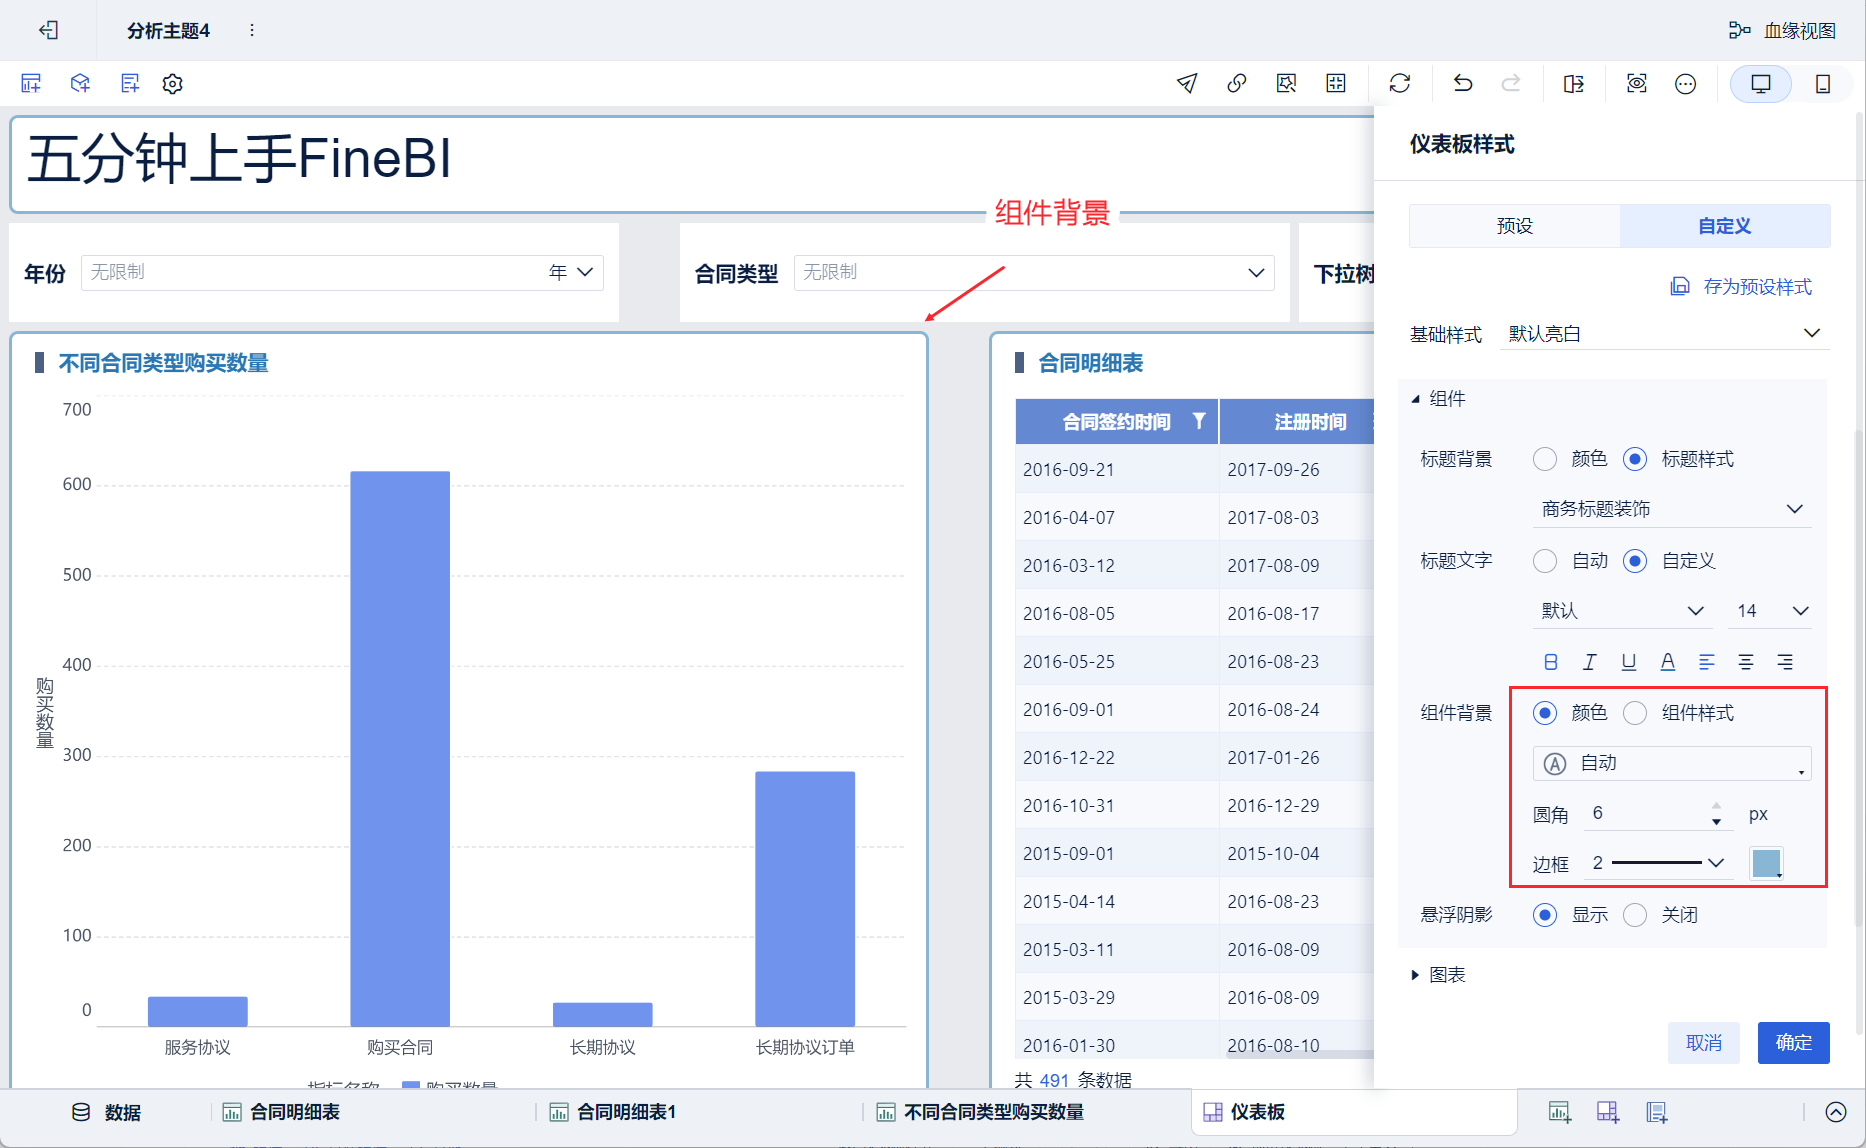The width and height of the screenshot is (1866, 1148).
Task: Select 标题样式 radio for 标题背景
Action: 1635,459
